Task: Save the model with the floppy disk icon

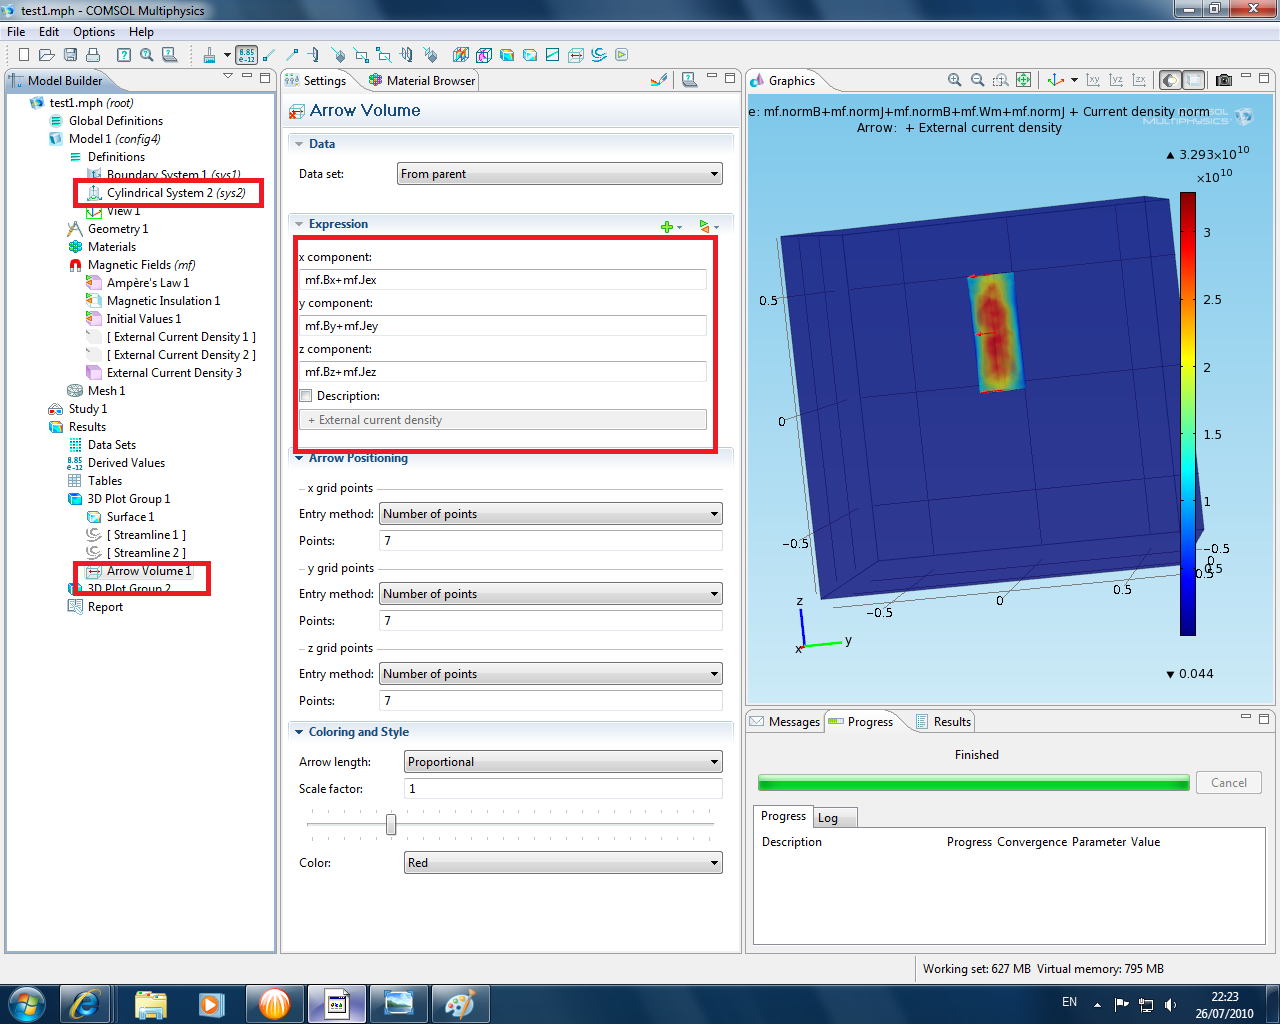Action: [70, 55]
